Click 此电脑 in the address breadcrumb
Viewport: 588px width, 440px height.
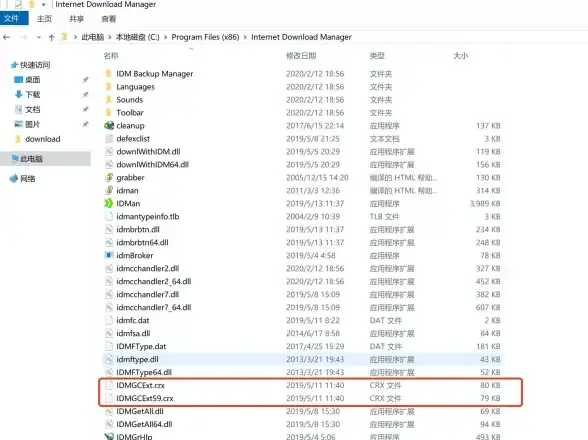point(93,37)
